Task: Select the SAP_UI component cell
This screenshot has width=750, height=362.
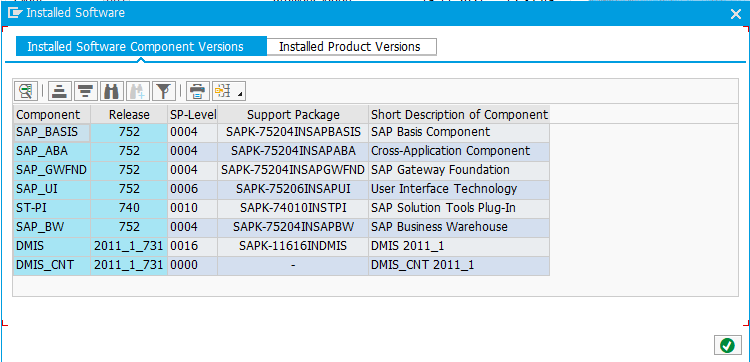Action: click(x=52, y=189)
